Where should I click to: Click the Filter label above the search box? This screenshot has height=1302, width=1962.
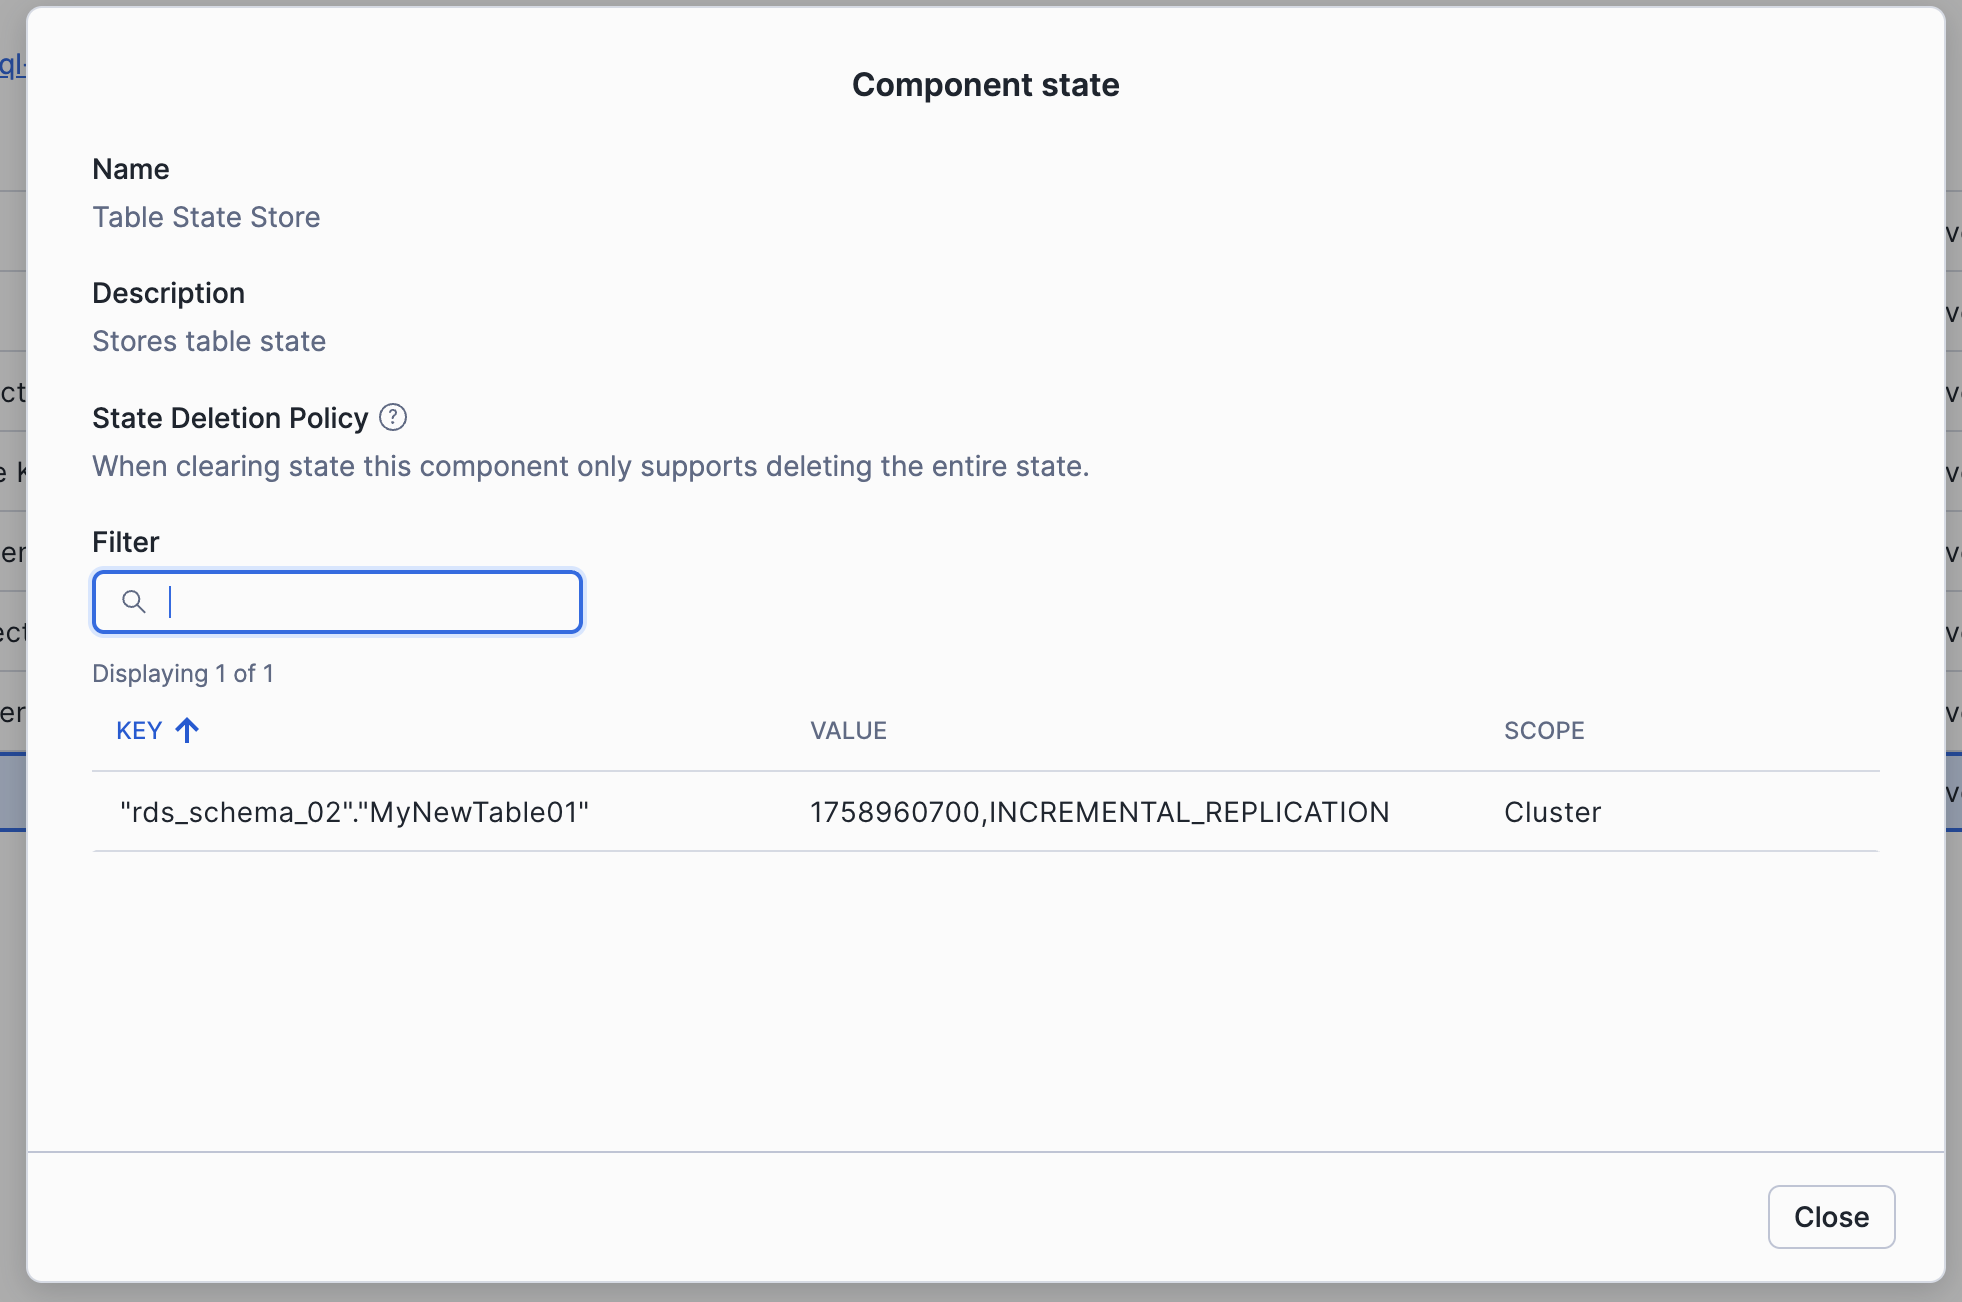(x=125, y=542)
